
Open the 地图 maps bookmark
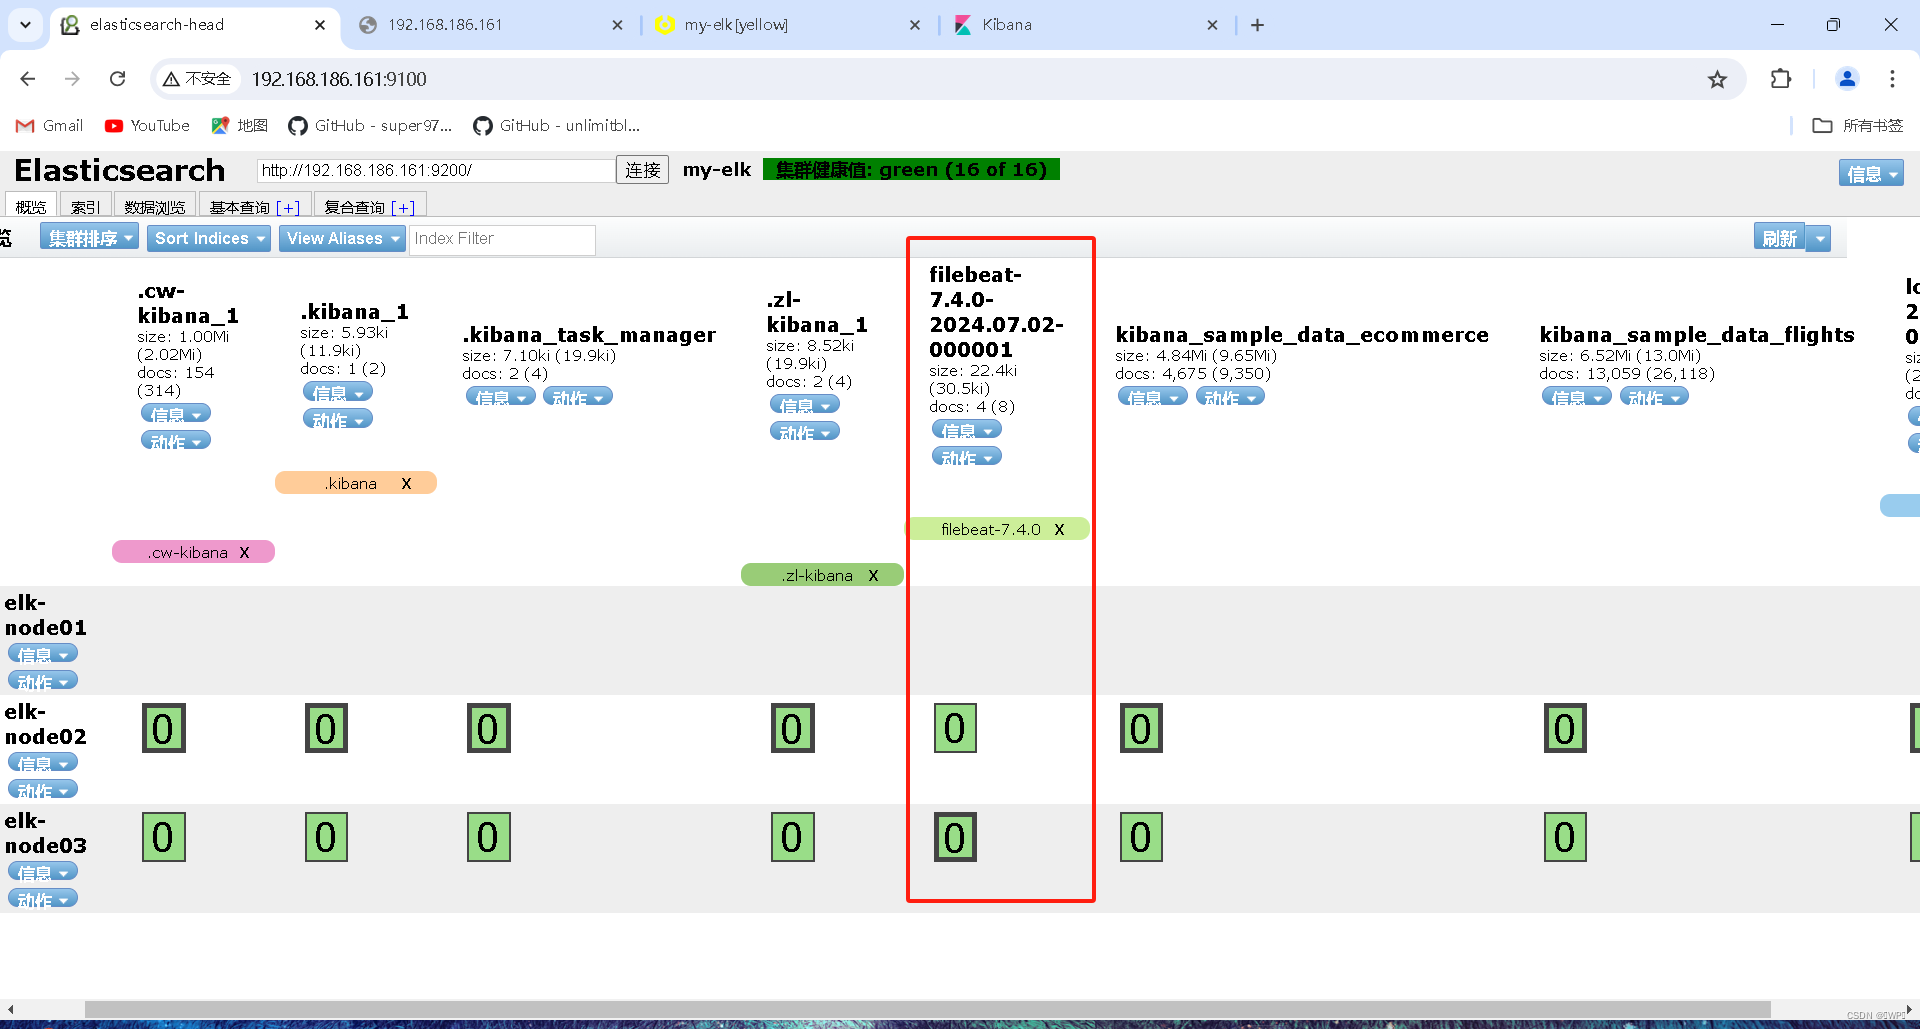click(x=240, y=126)
